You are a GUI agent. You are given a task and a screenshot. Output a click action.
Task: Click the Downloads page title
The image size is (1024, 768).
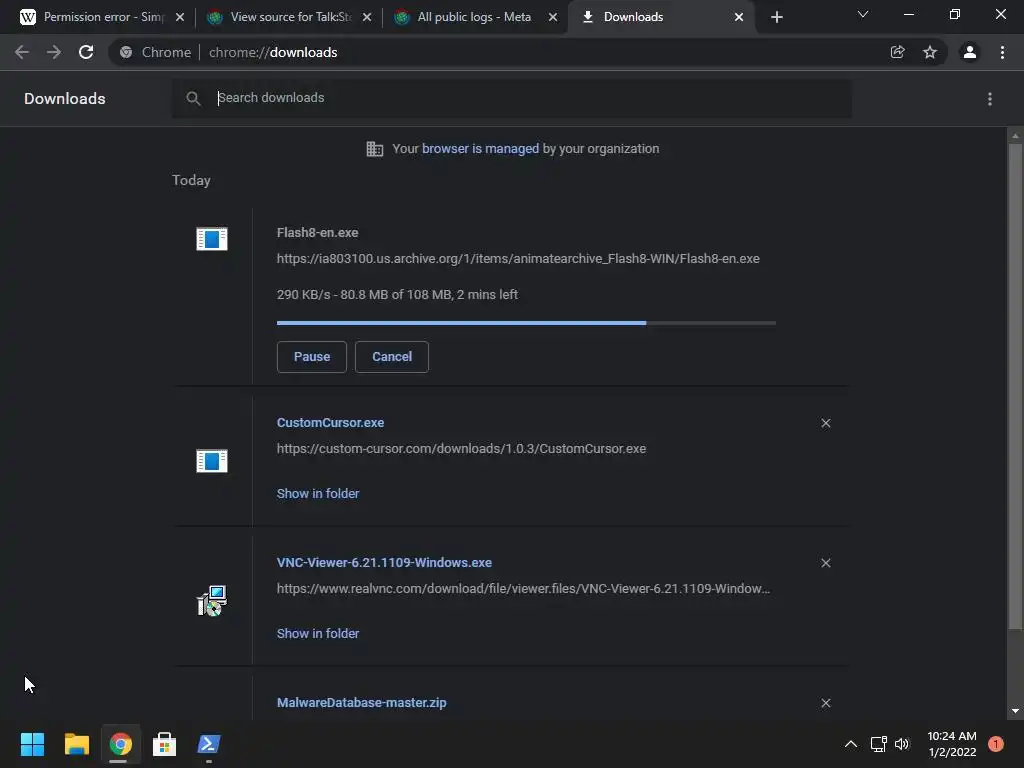click(65, 99)
